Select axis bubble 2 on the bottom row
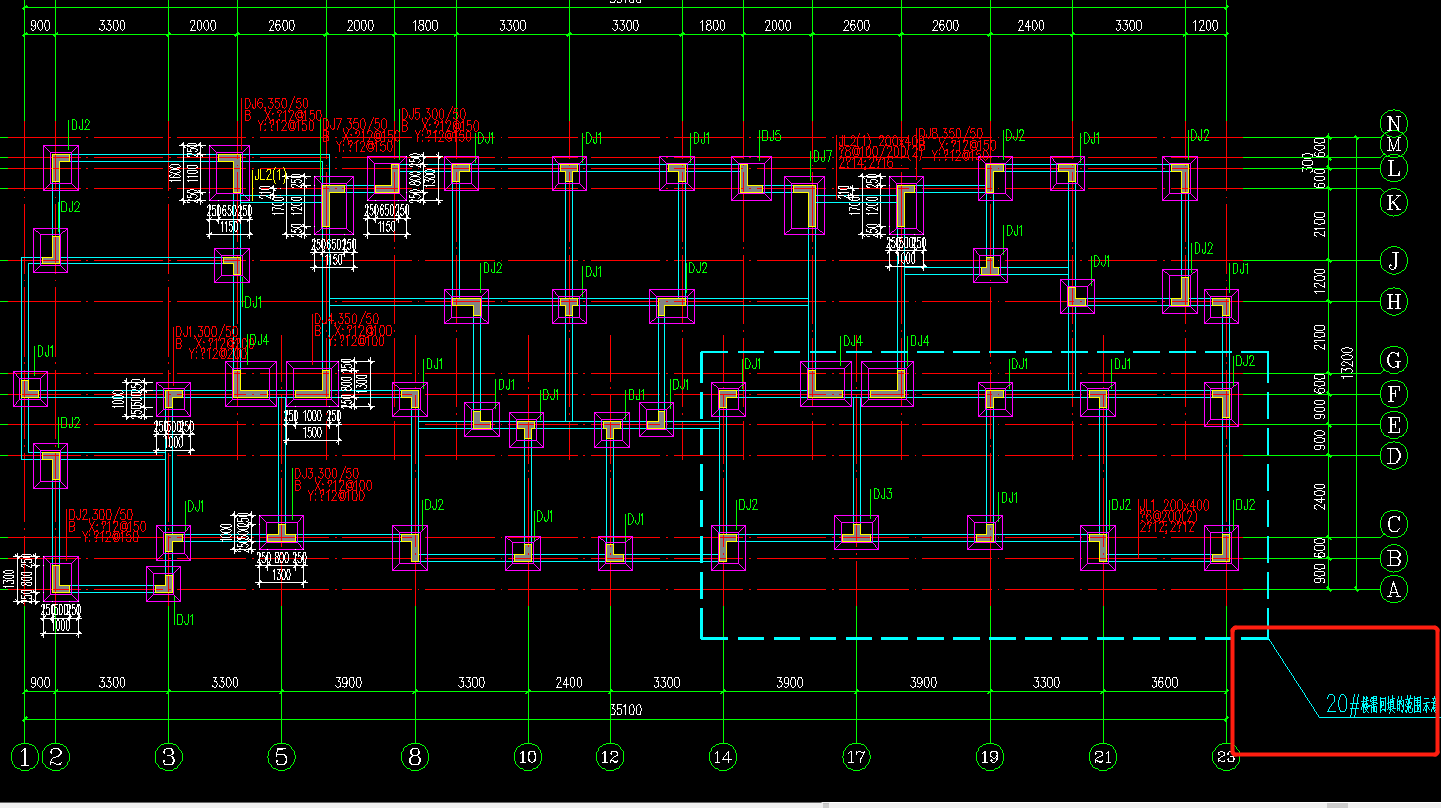The width and height of the screenshot is (1441, 808). (57, 757)
